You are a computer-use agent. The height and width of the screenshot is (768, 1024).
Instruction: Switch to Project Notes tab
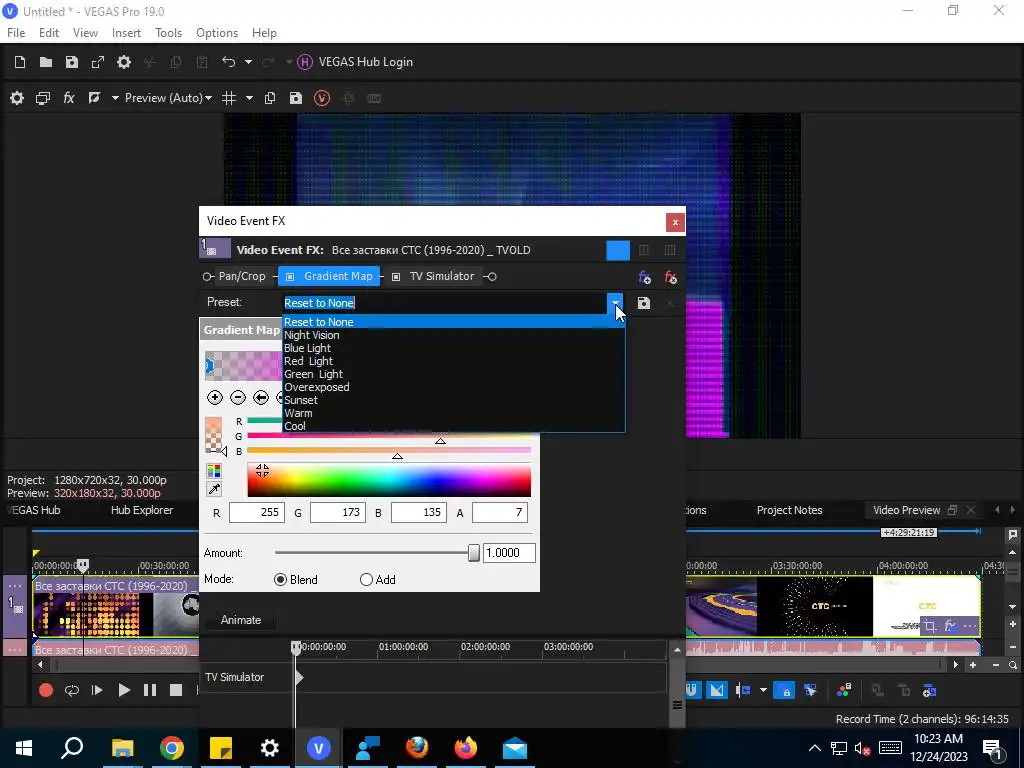pos(789,510)
